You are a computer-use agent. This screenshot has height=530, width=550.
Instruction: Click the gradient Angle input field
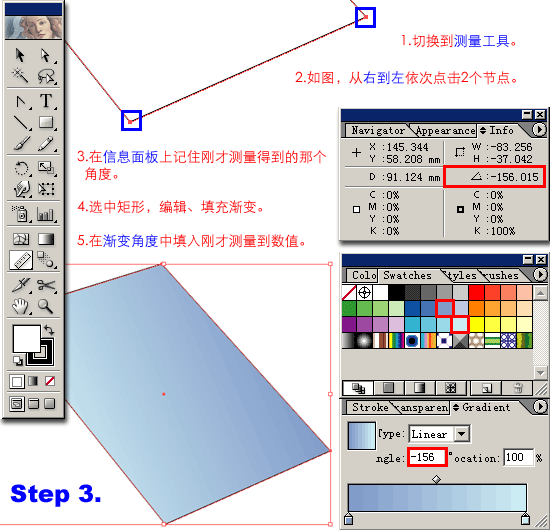tap(427, 457)
